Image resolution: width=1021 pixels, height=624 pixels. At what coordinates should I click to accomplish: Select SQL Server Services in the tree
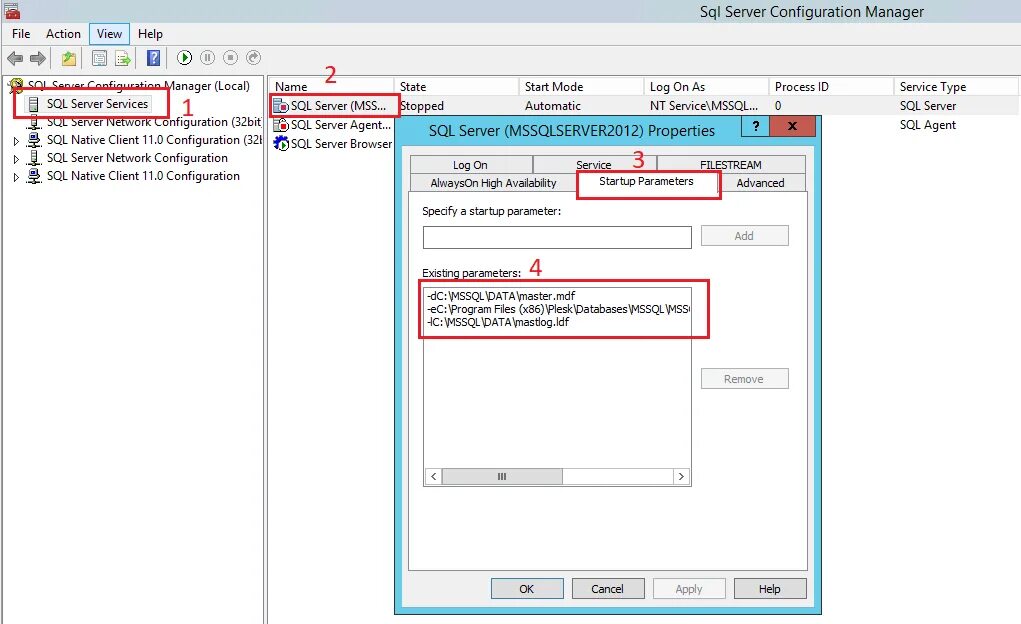pos(97,104)
